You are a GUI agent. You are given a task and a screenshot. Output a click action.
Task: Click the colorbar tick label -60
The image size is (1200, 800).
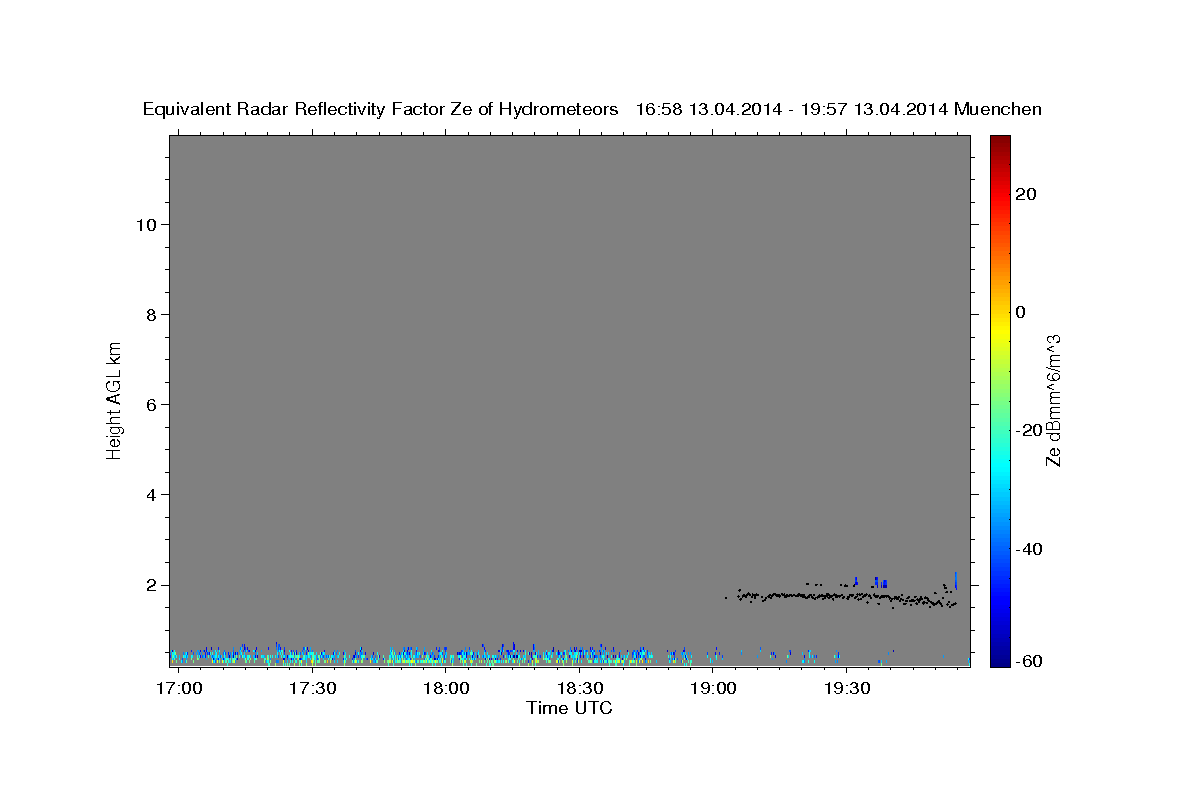tap(1028, 661)
